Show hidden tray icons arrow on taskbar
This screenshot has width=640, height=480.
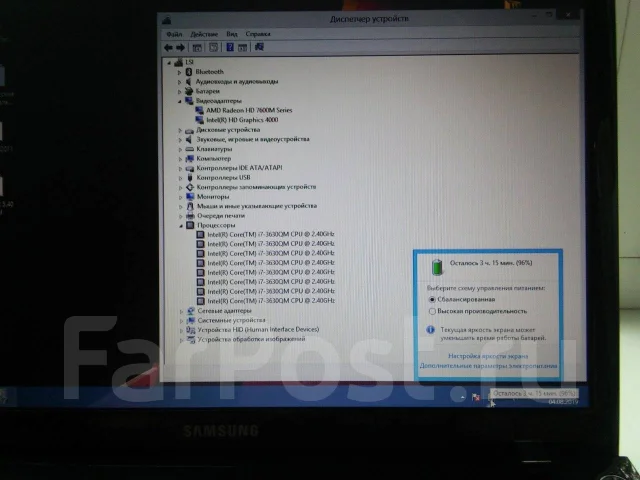pyautogui.click(x=462, y=397)
